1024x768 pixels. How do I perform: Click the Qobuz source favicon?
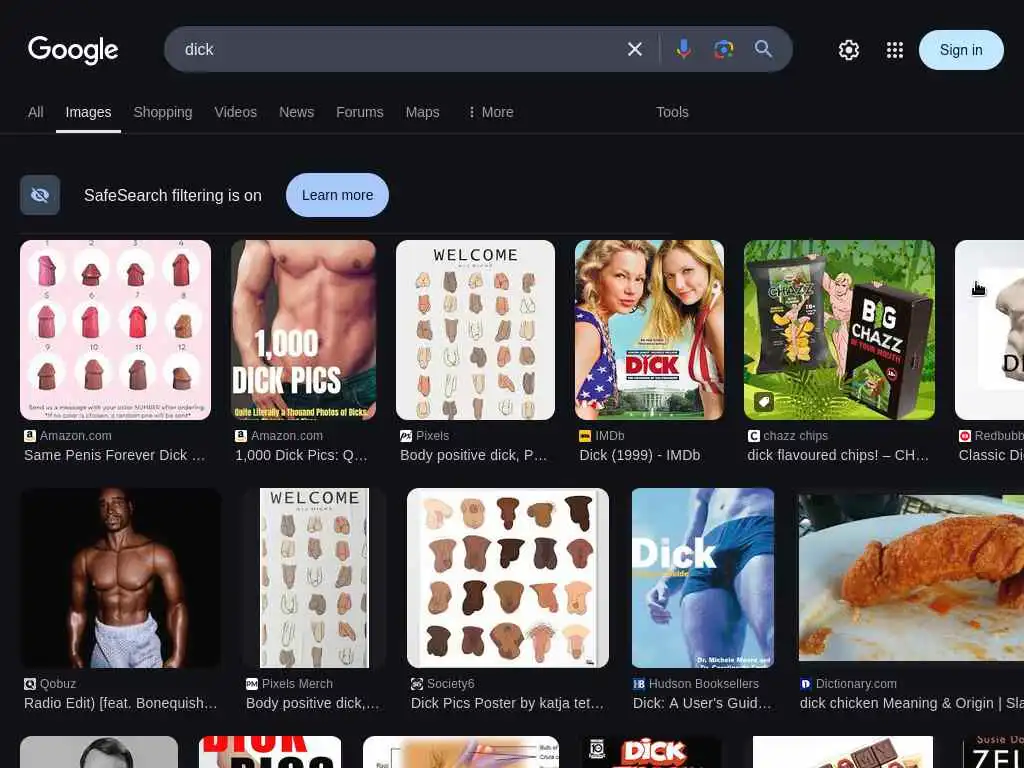[x=30, y=684]
